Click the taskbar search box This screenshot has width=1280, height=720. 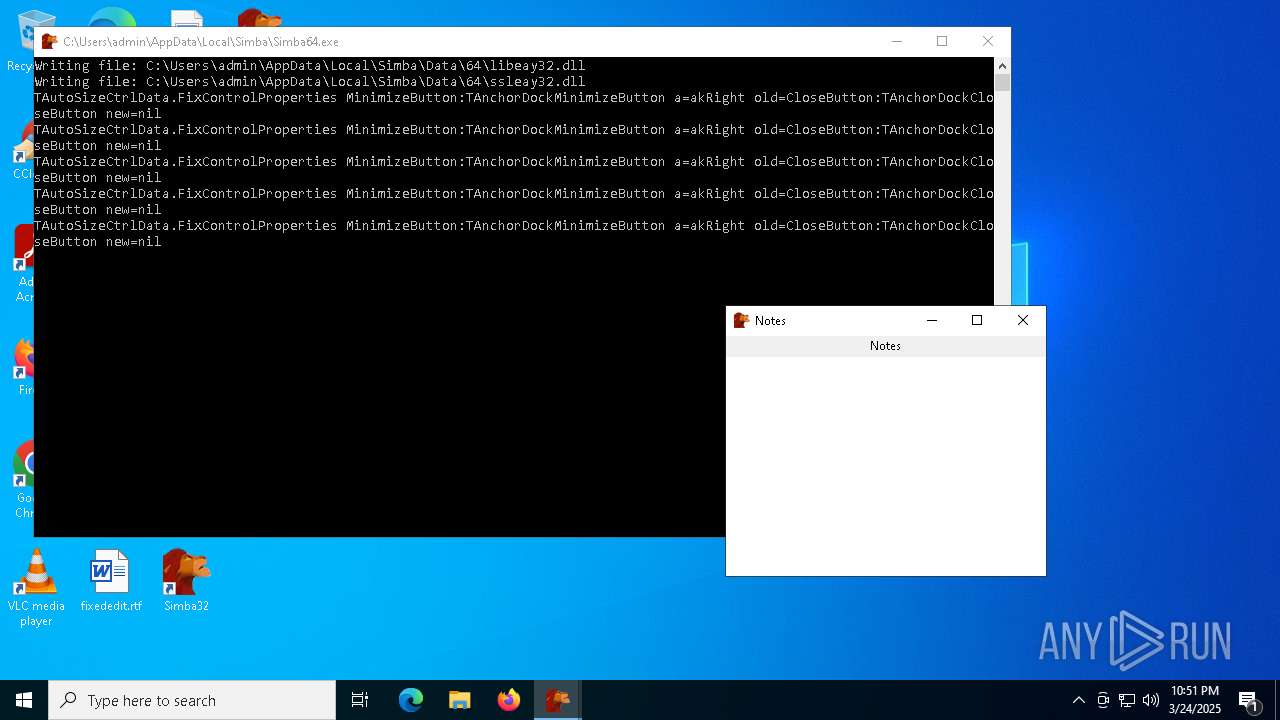tap(192, 700)
